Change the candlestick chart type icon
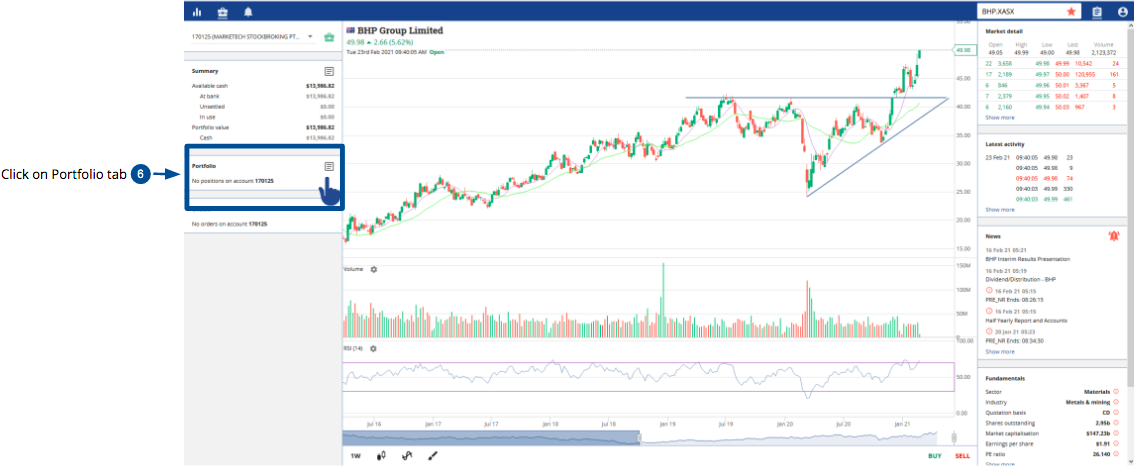Viewport: 1134px width, 467px height. tap(381, 456)
